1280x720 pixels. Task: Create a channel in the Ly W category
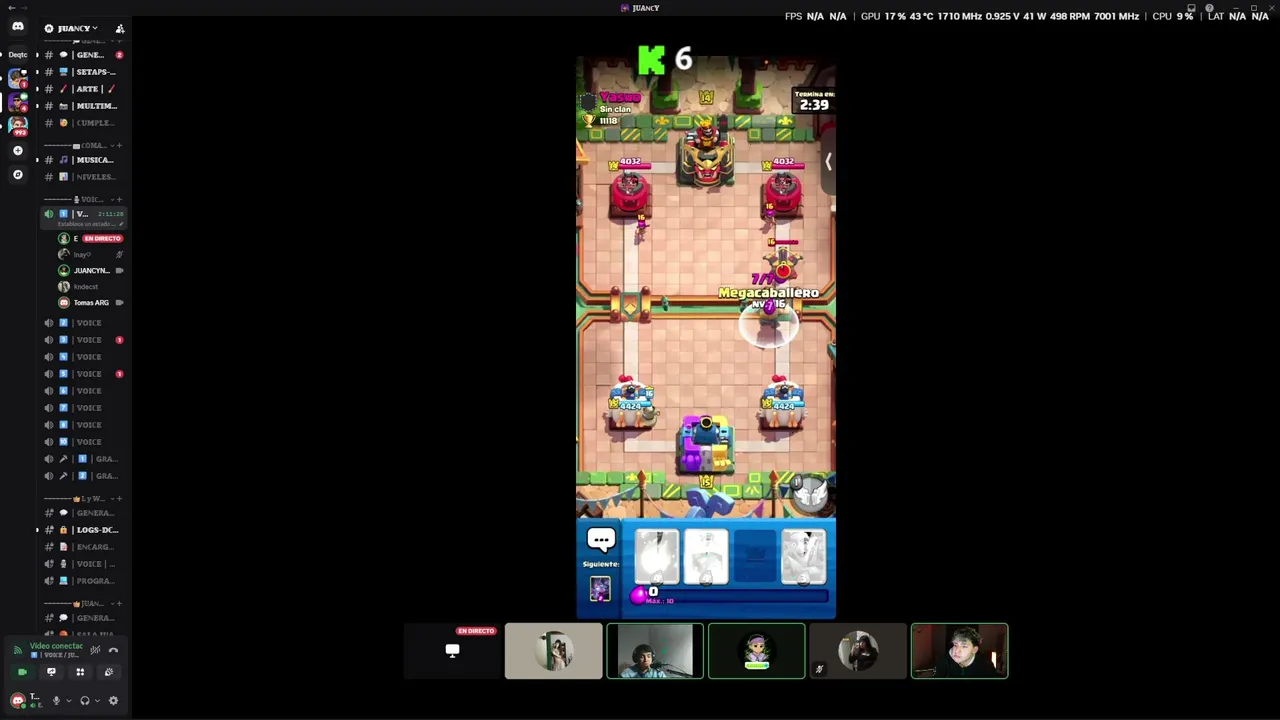coord(119,498)
